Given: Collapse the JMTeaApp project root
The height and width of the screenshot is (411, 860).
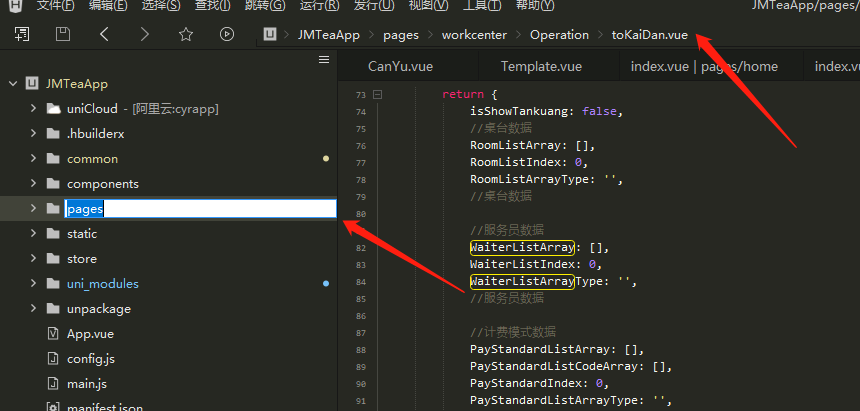Looking at the screenshot, I should (11, 83).
